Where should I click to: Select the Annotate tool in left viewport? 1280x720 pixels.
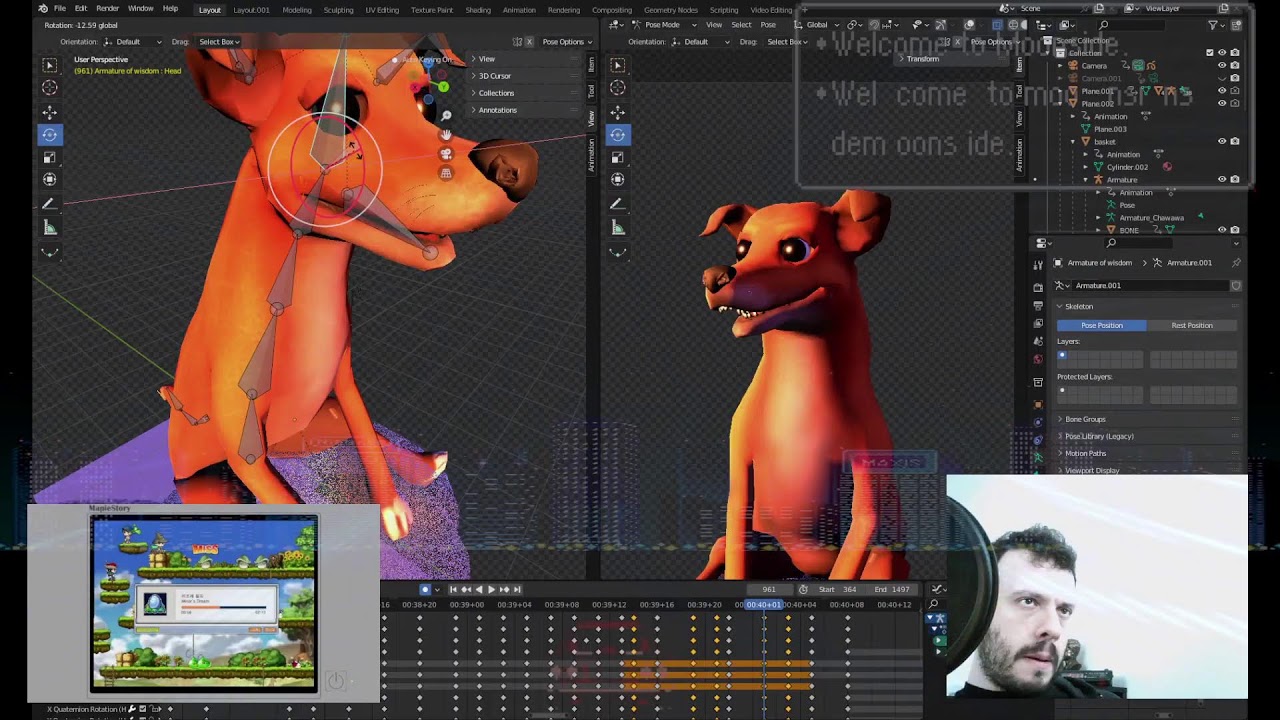pos(49,204)
